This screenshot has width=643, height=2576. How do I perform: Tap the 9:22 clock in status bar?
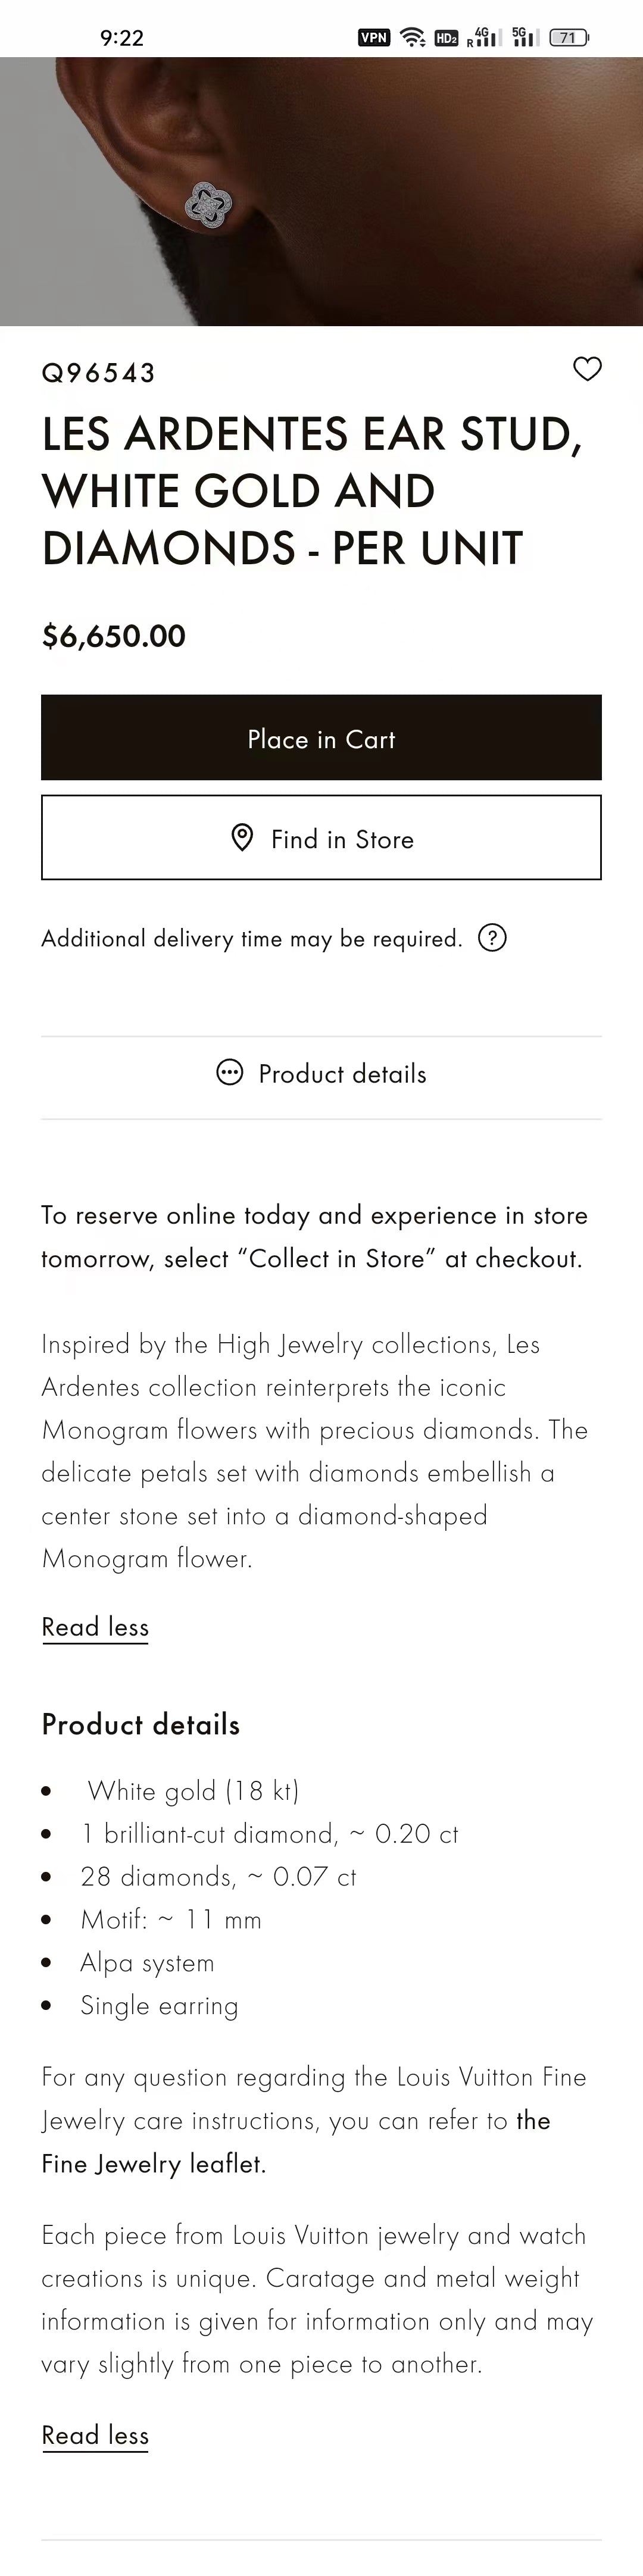click(x=122, y=38)
